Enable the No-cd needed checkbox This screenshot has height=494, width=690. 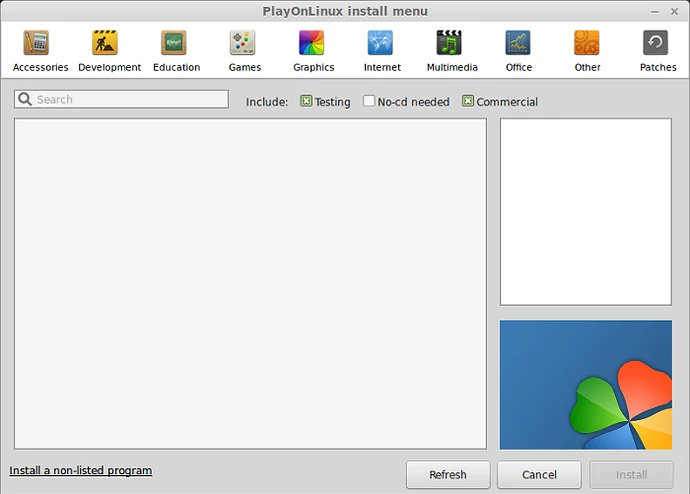[x=369, y=101]
